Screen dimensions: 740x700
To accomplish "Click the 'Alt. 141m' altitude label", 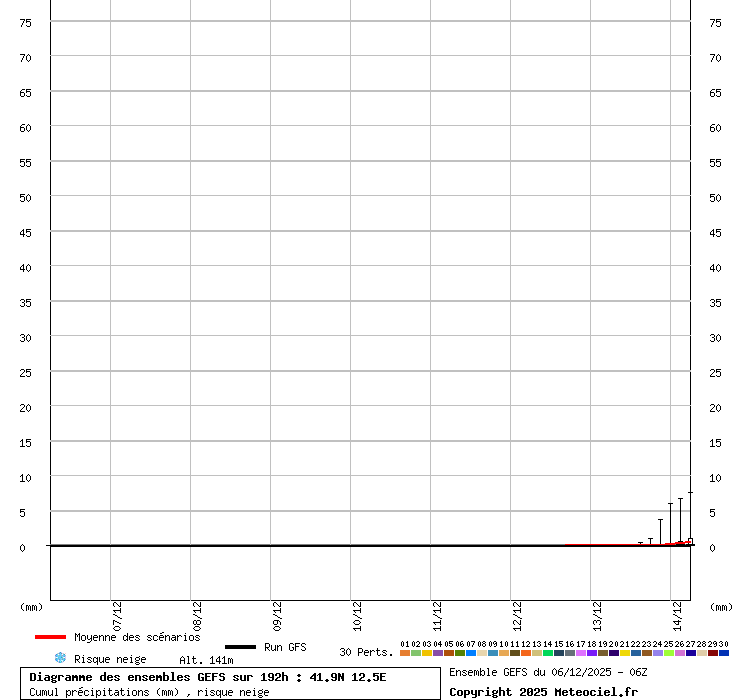I will click(x=206, y=659).
